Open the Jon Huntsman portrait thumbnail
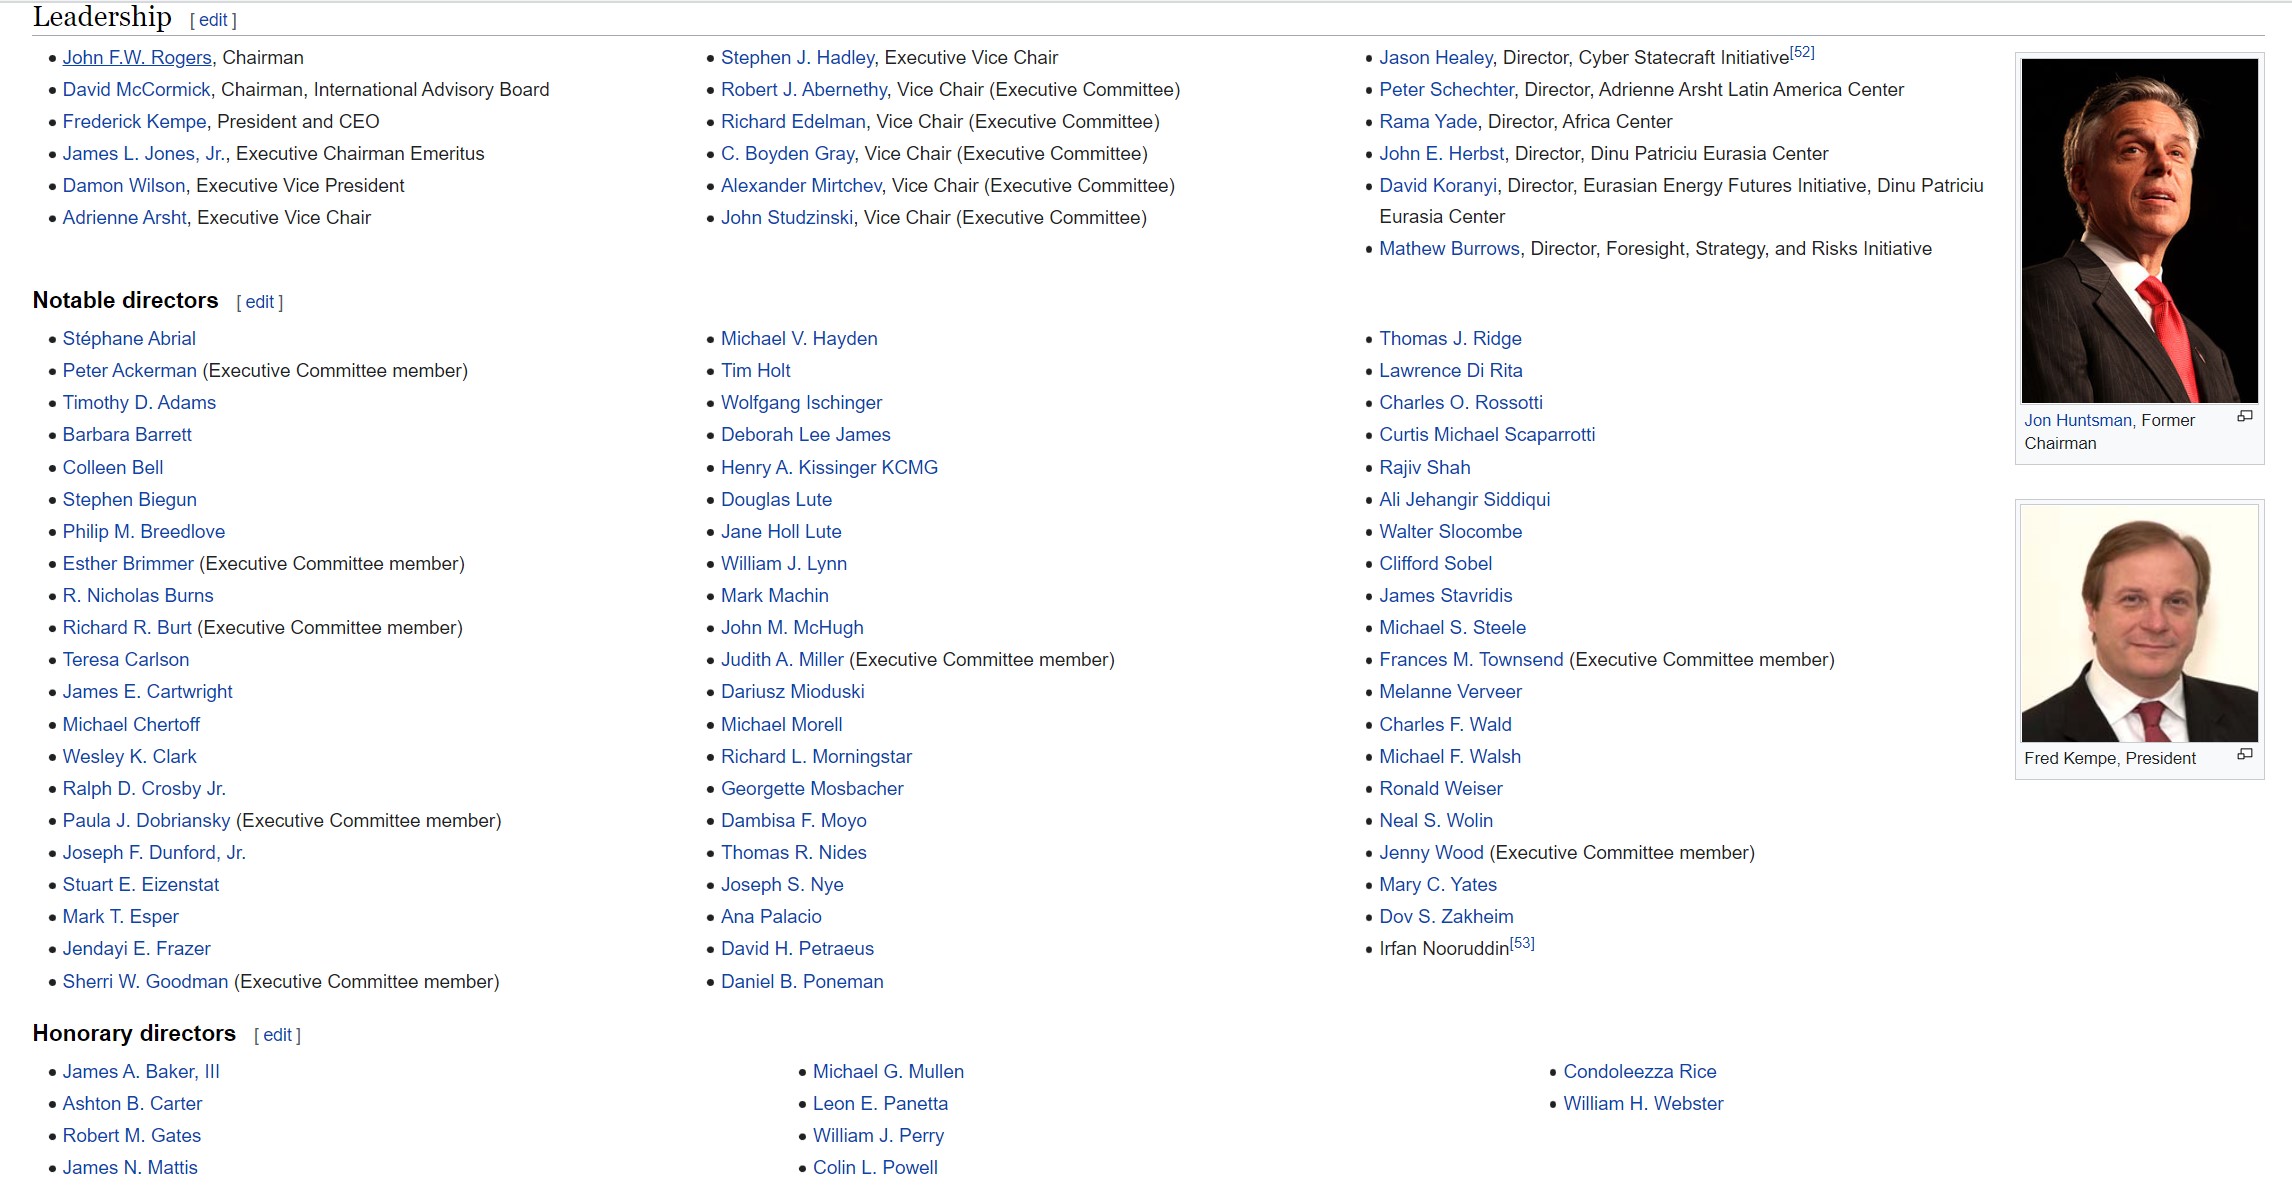The image size is (2292, 1195). tap(2139, 231)
